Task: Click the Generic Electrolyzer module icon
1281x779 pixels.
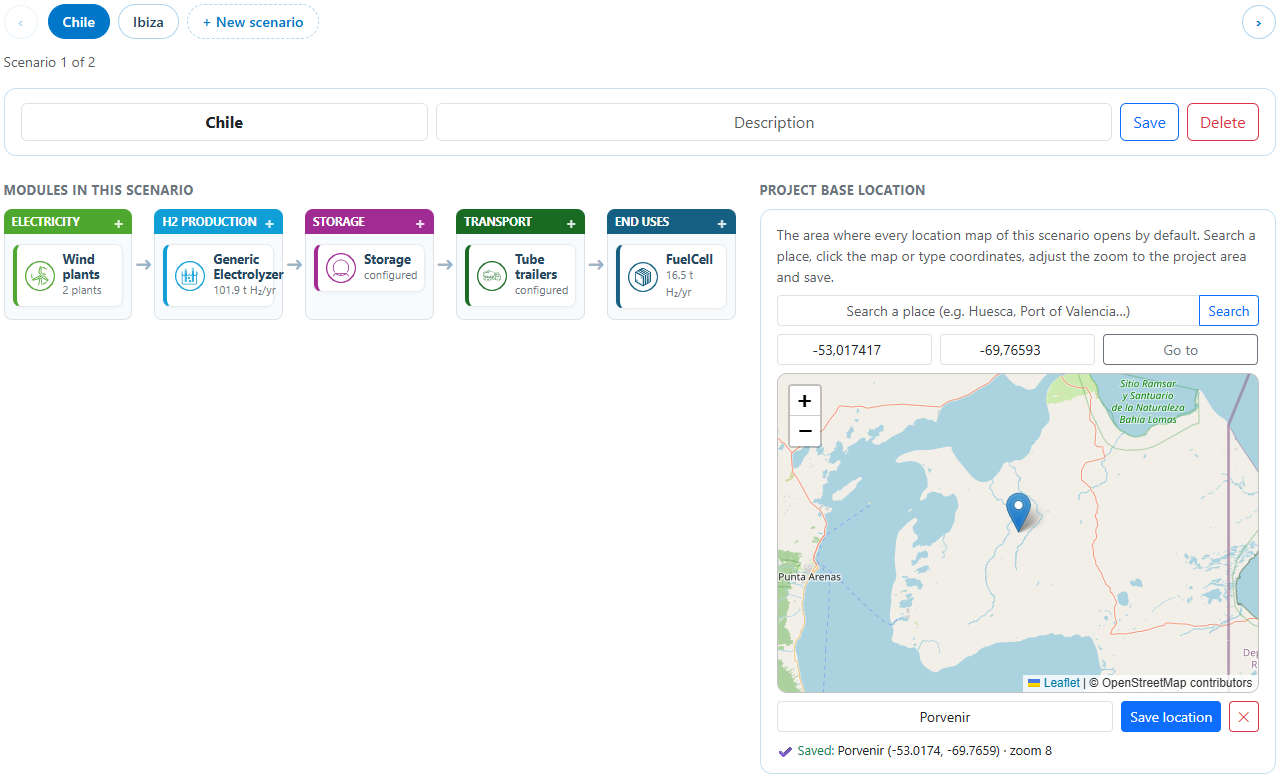Action: (x=190, y=275)
